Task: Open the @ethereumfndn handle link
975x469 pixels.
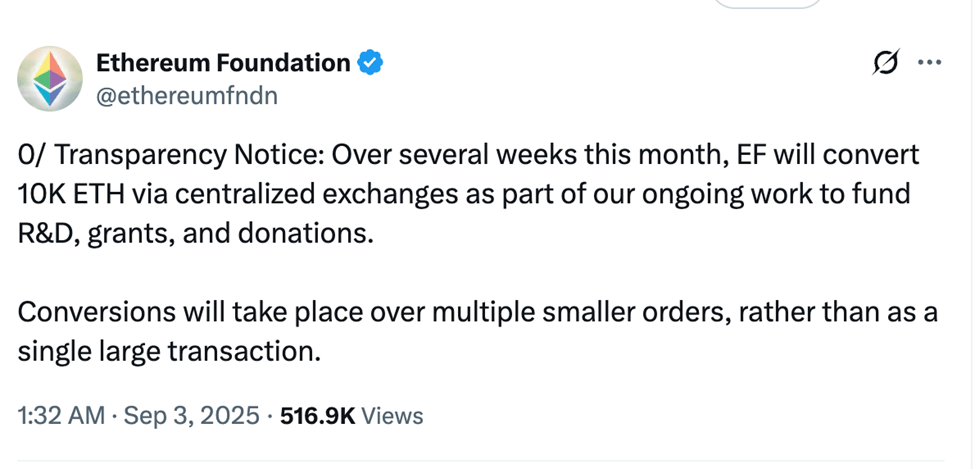Action: pyautogui.click(x=186, y=95)
